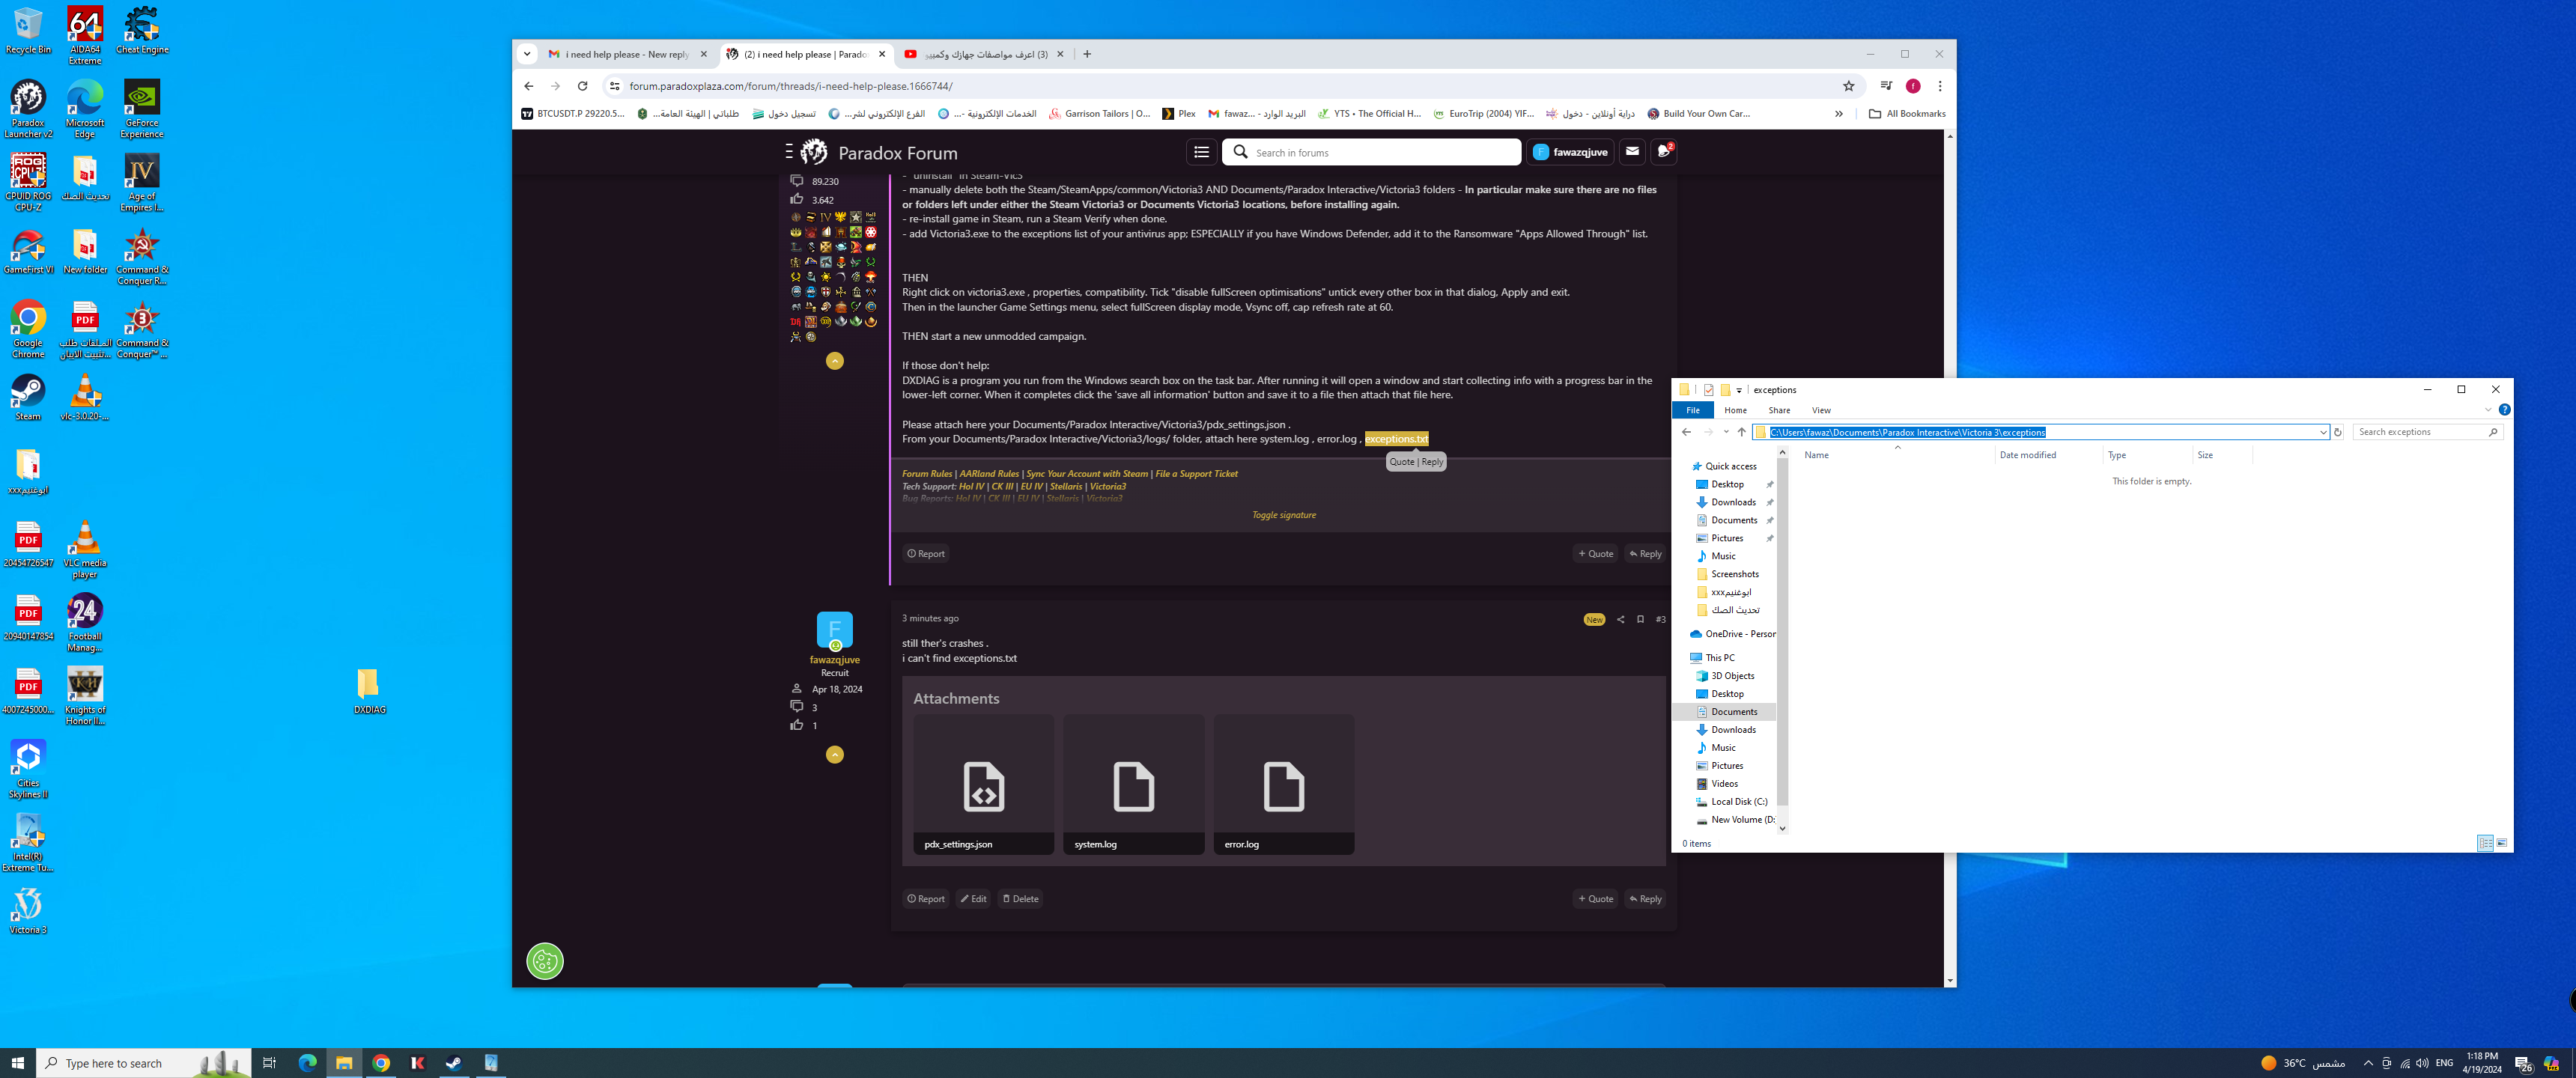Open the Plex bookmark
This screenshot has height=1078, width=2576.
coord(1178,114)
